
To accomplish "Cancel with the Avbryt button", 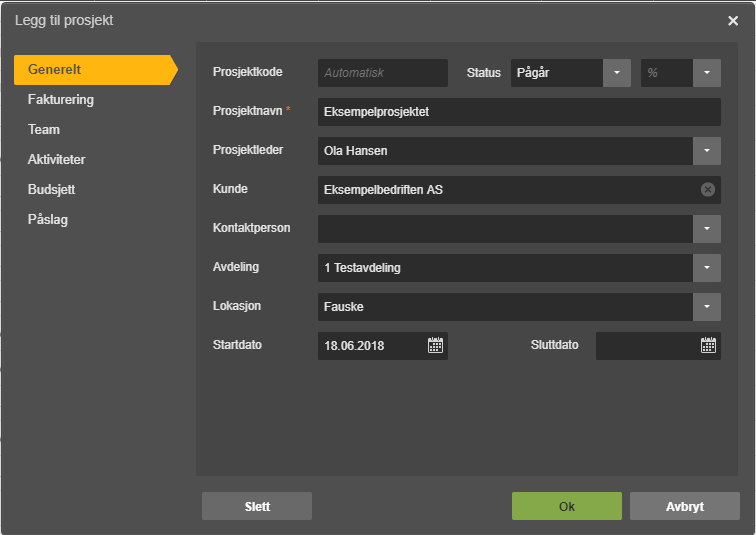I will coord(685,506).
